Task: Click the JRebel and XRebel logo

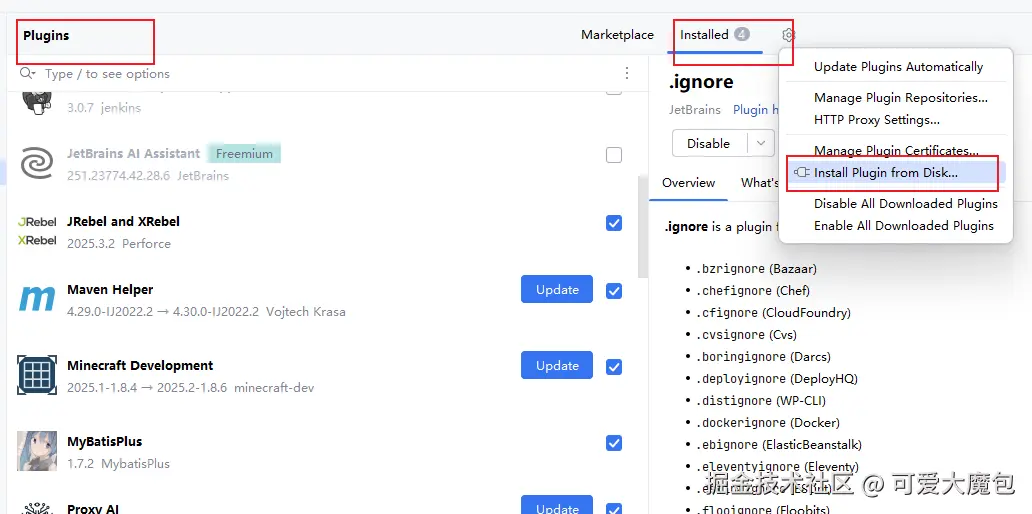Action: [37, 232]
